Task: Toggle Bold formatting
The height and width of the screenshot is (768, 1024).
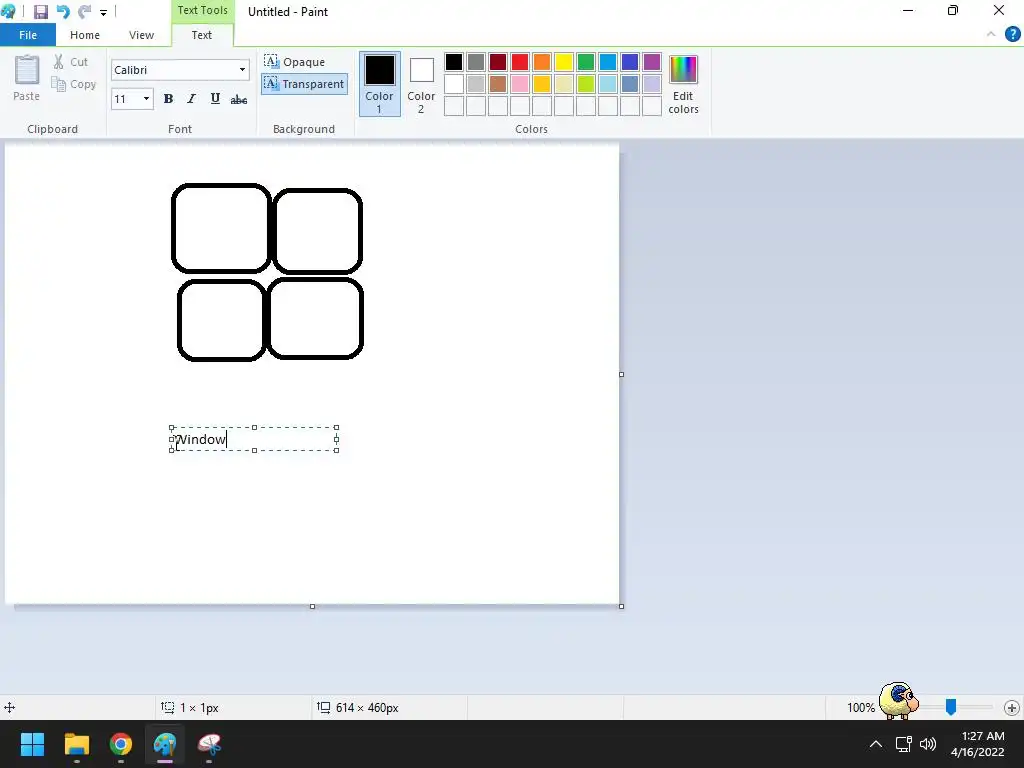Action: point(168,99)
